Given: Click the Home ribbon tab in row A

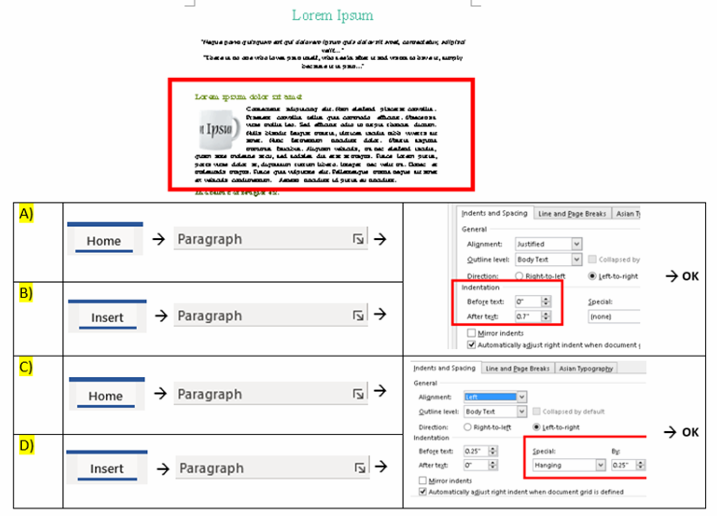Looking at the screenshot, I should [104, 240].
